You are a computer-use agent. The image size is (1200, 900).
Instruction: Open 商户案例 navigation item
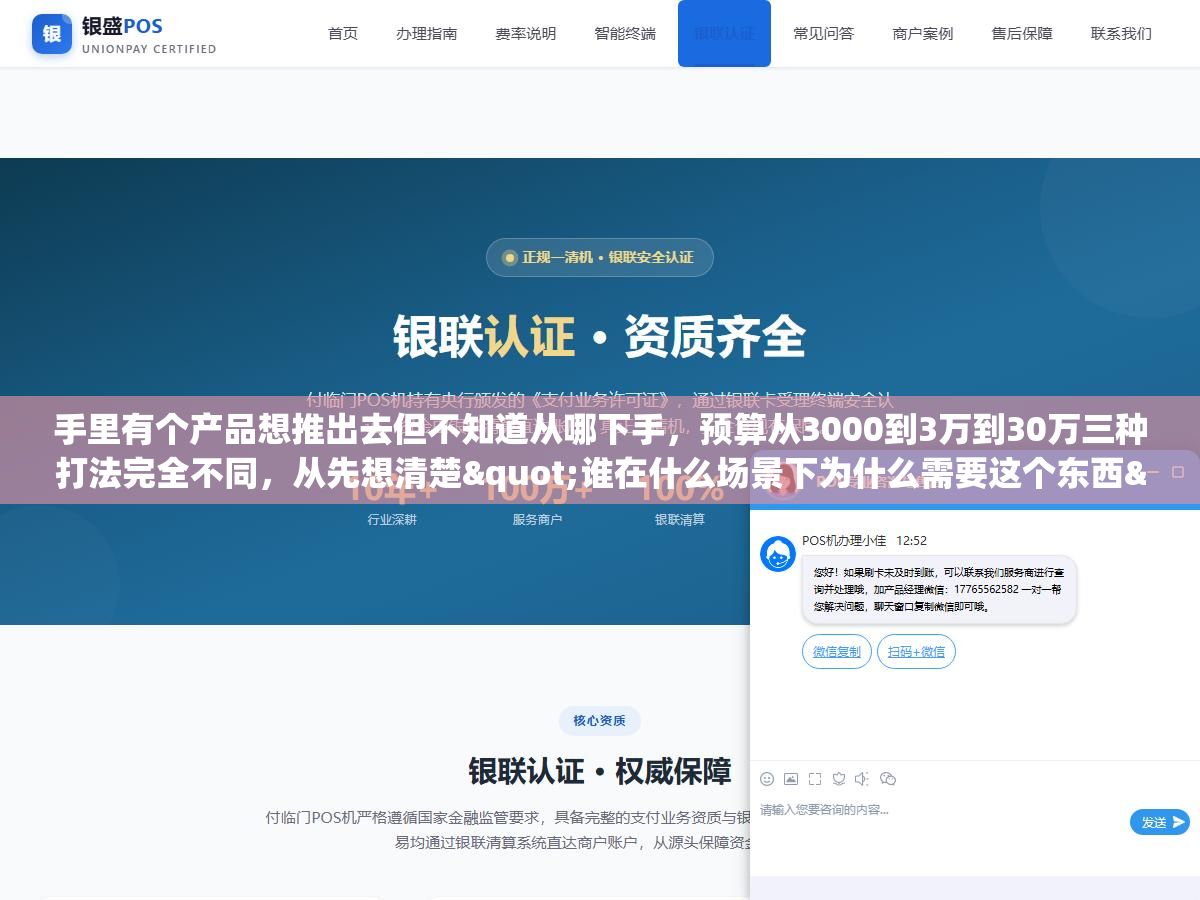click(923, 33)
